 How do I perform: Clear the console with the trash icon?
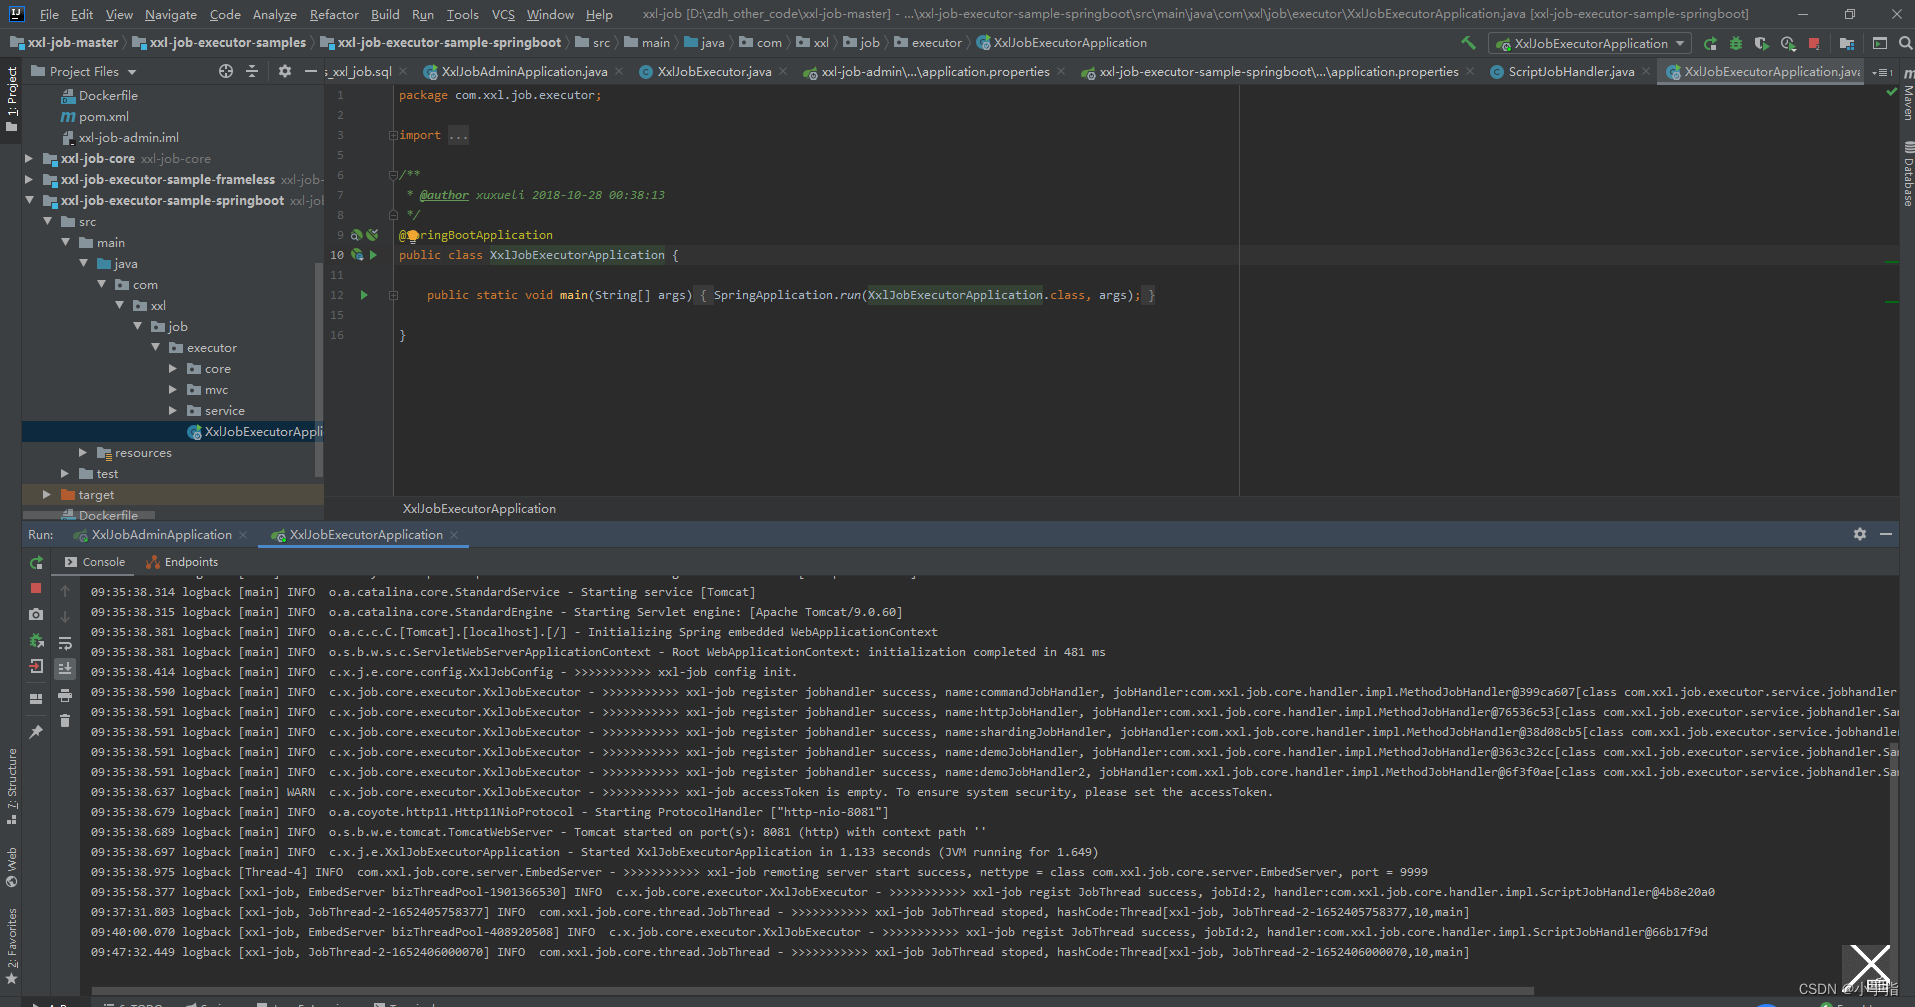tap(65, 720)
